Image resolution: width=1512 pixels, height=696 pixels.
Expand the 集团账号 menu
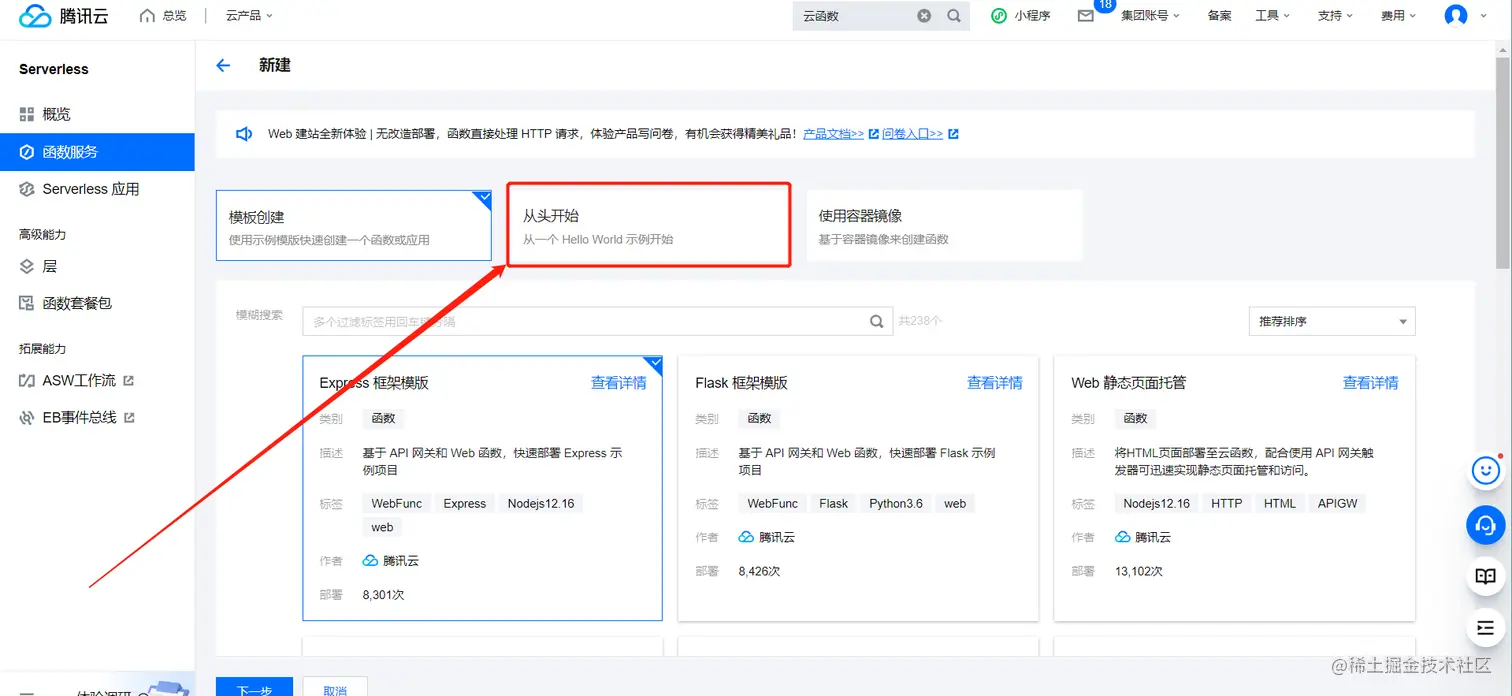tap(1150, 16)
